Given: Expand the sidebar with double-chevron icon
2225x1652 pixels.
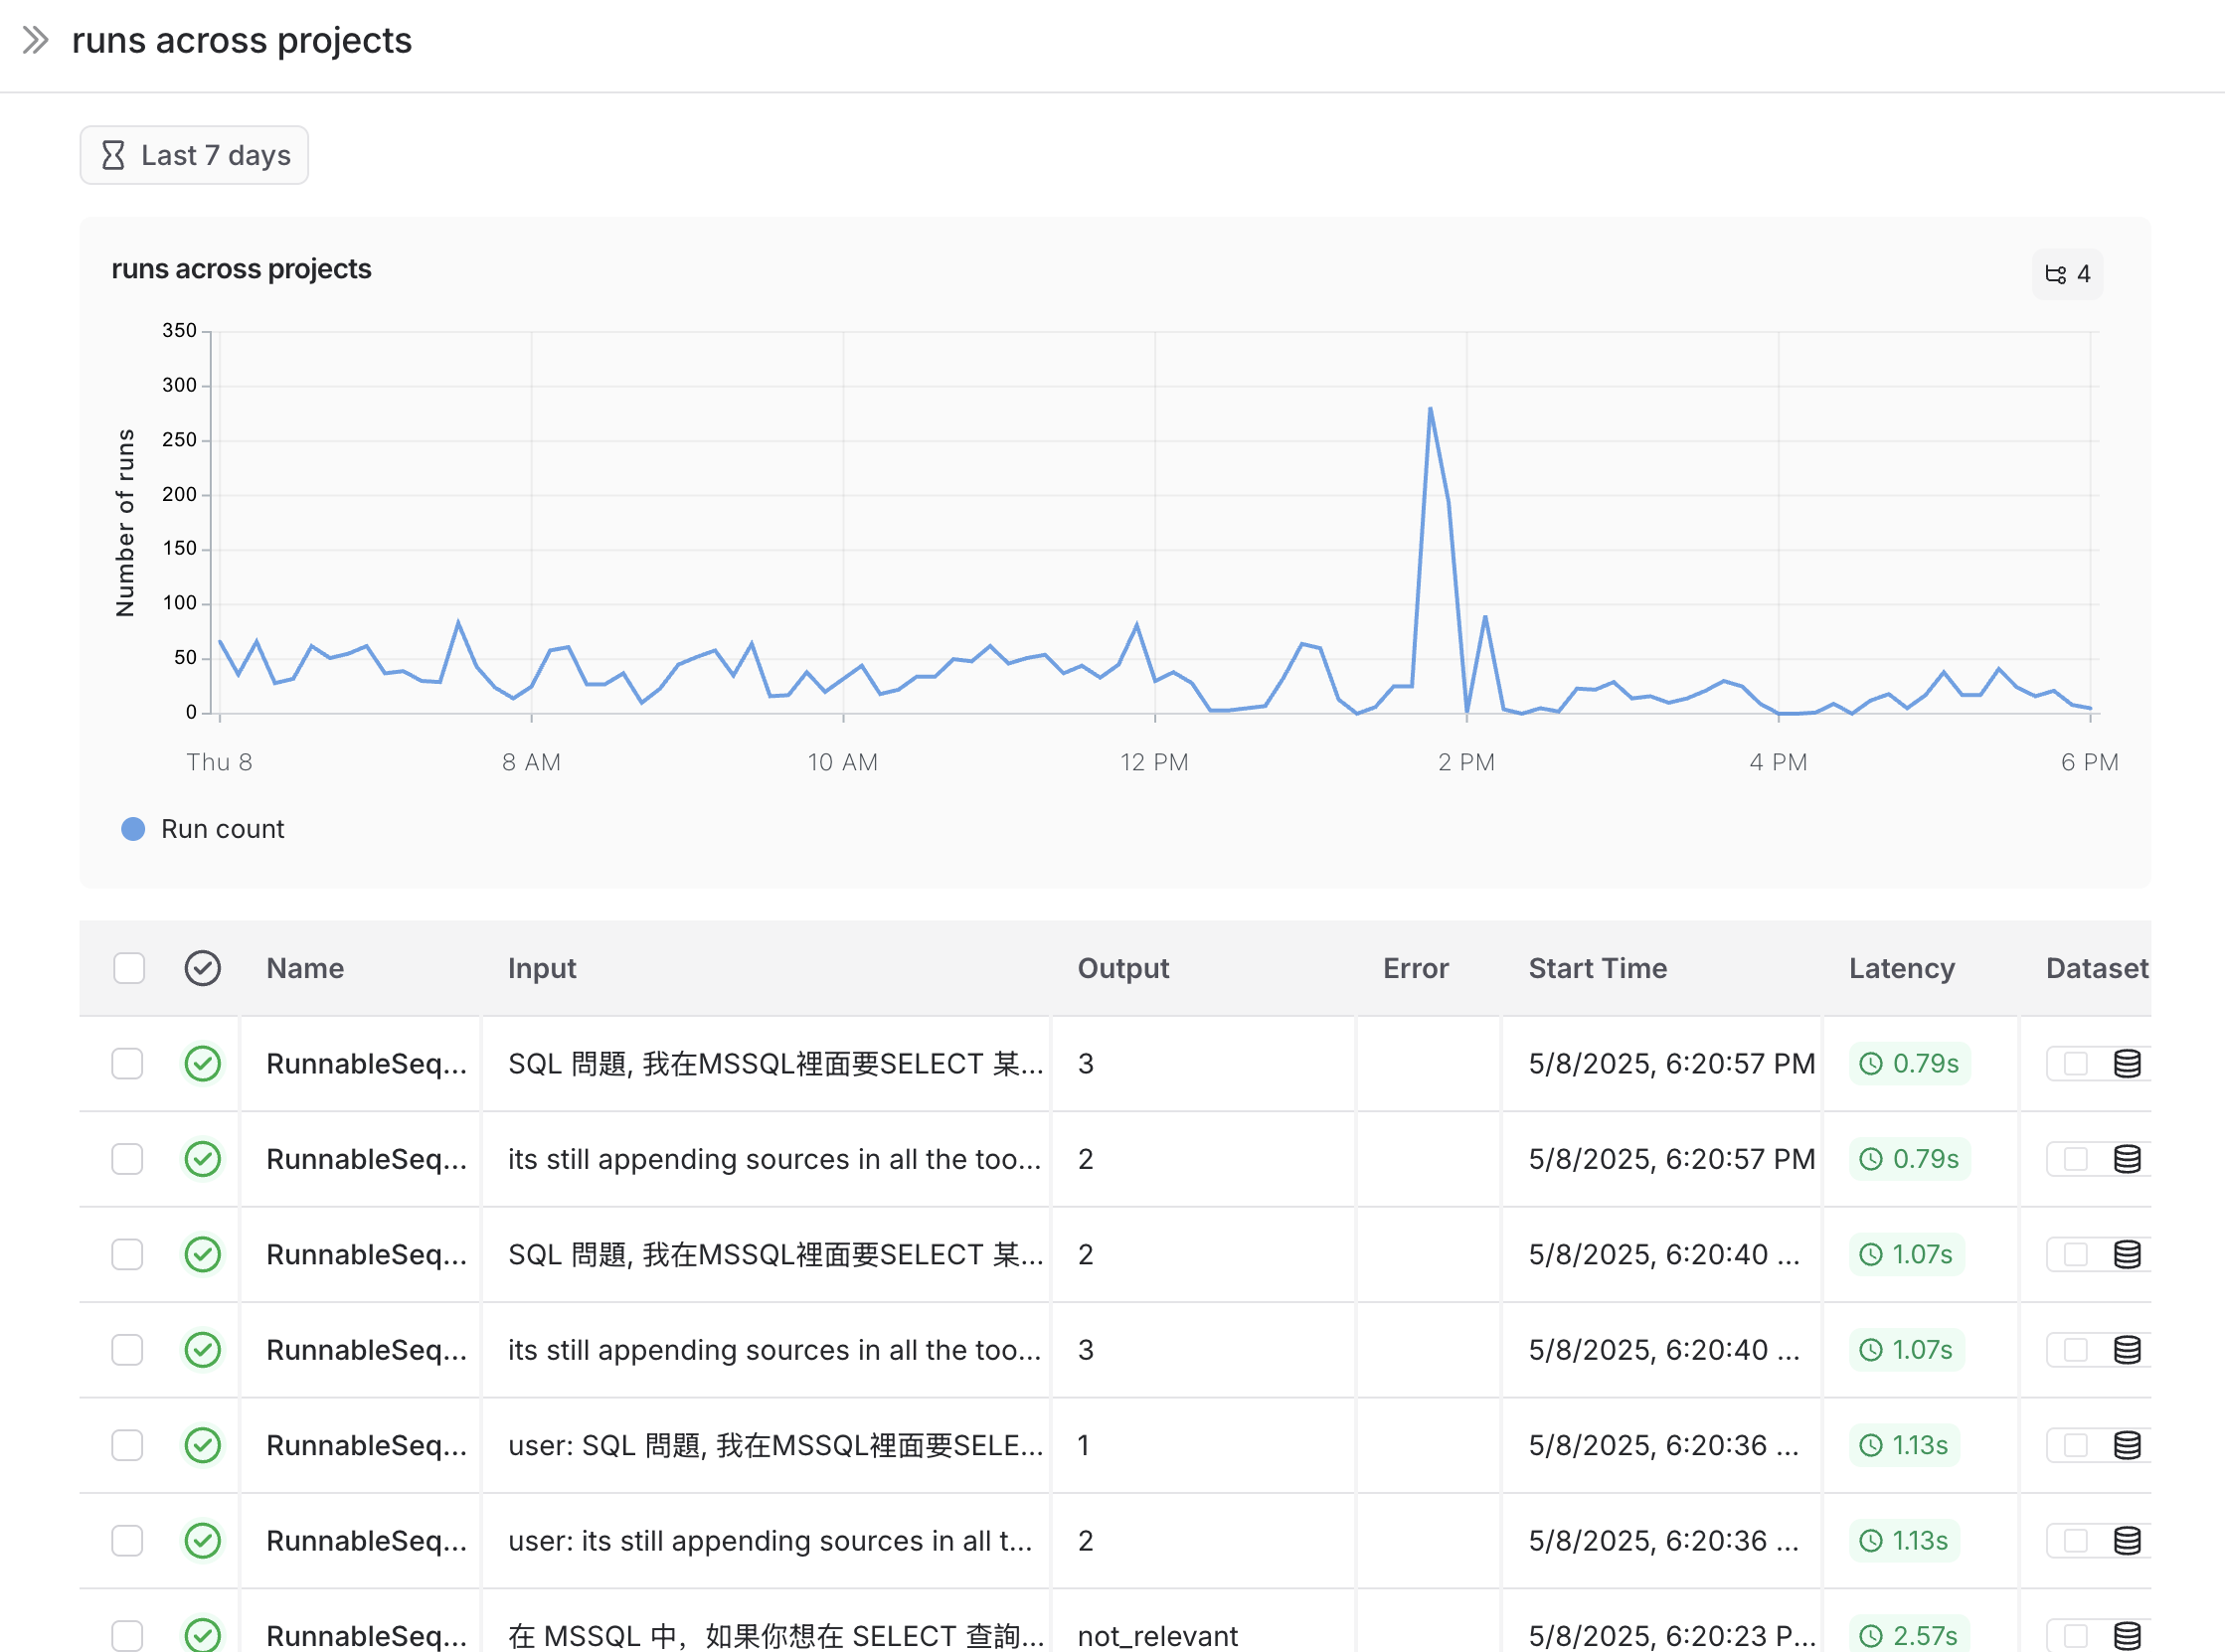Looking at the screenshot, I should click(36, 41).
